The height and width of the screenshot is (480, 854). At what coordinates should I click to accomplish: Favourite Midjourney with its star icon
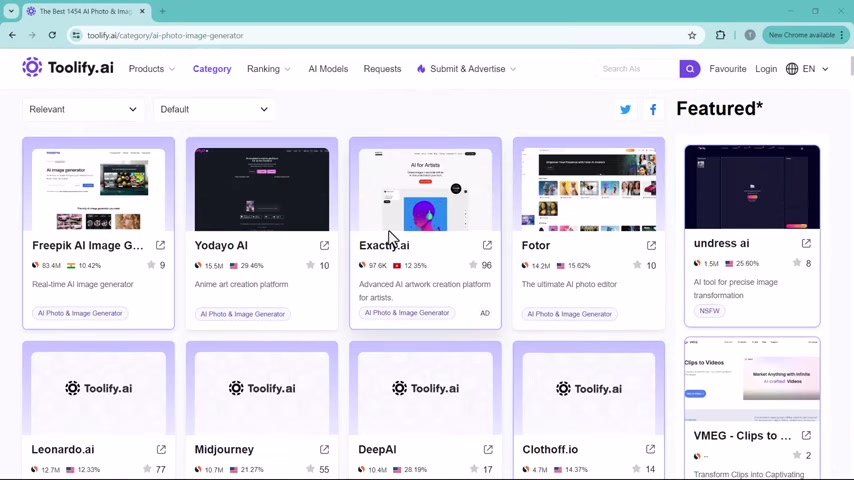[x=310, y=469]
